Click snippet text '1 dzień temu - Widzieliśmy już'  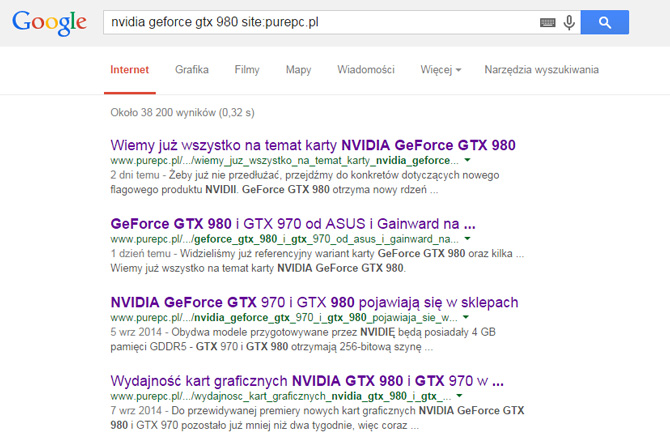tap(317, 261)
